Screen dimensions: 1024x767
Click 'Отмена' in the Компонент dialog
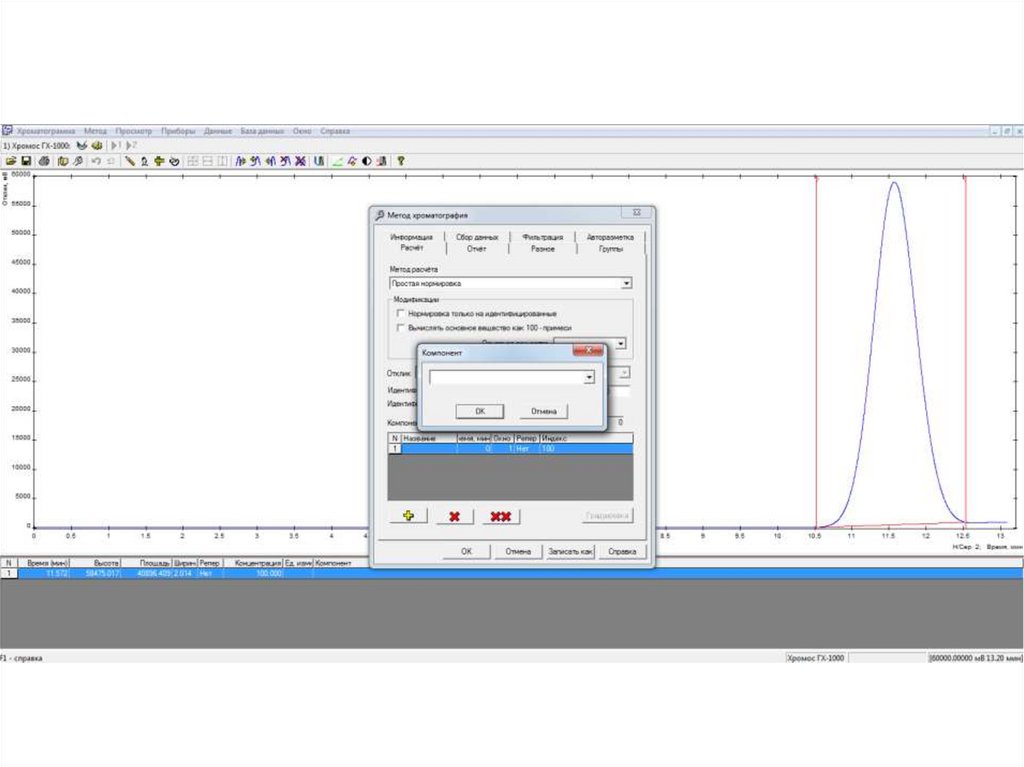[x=543, y=411]
